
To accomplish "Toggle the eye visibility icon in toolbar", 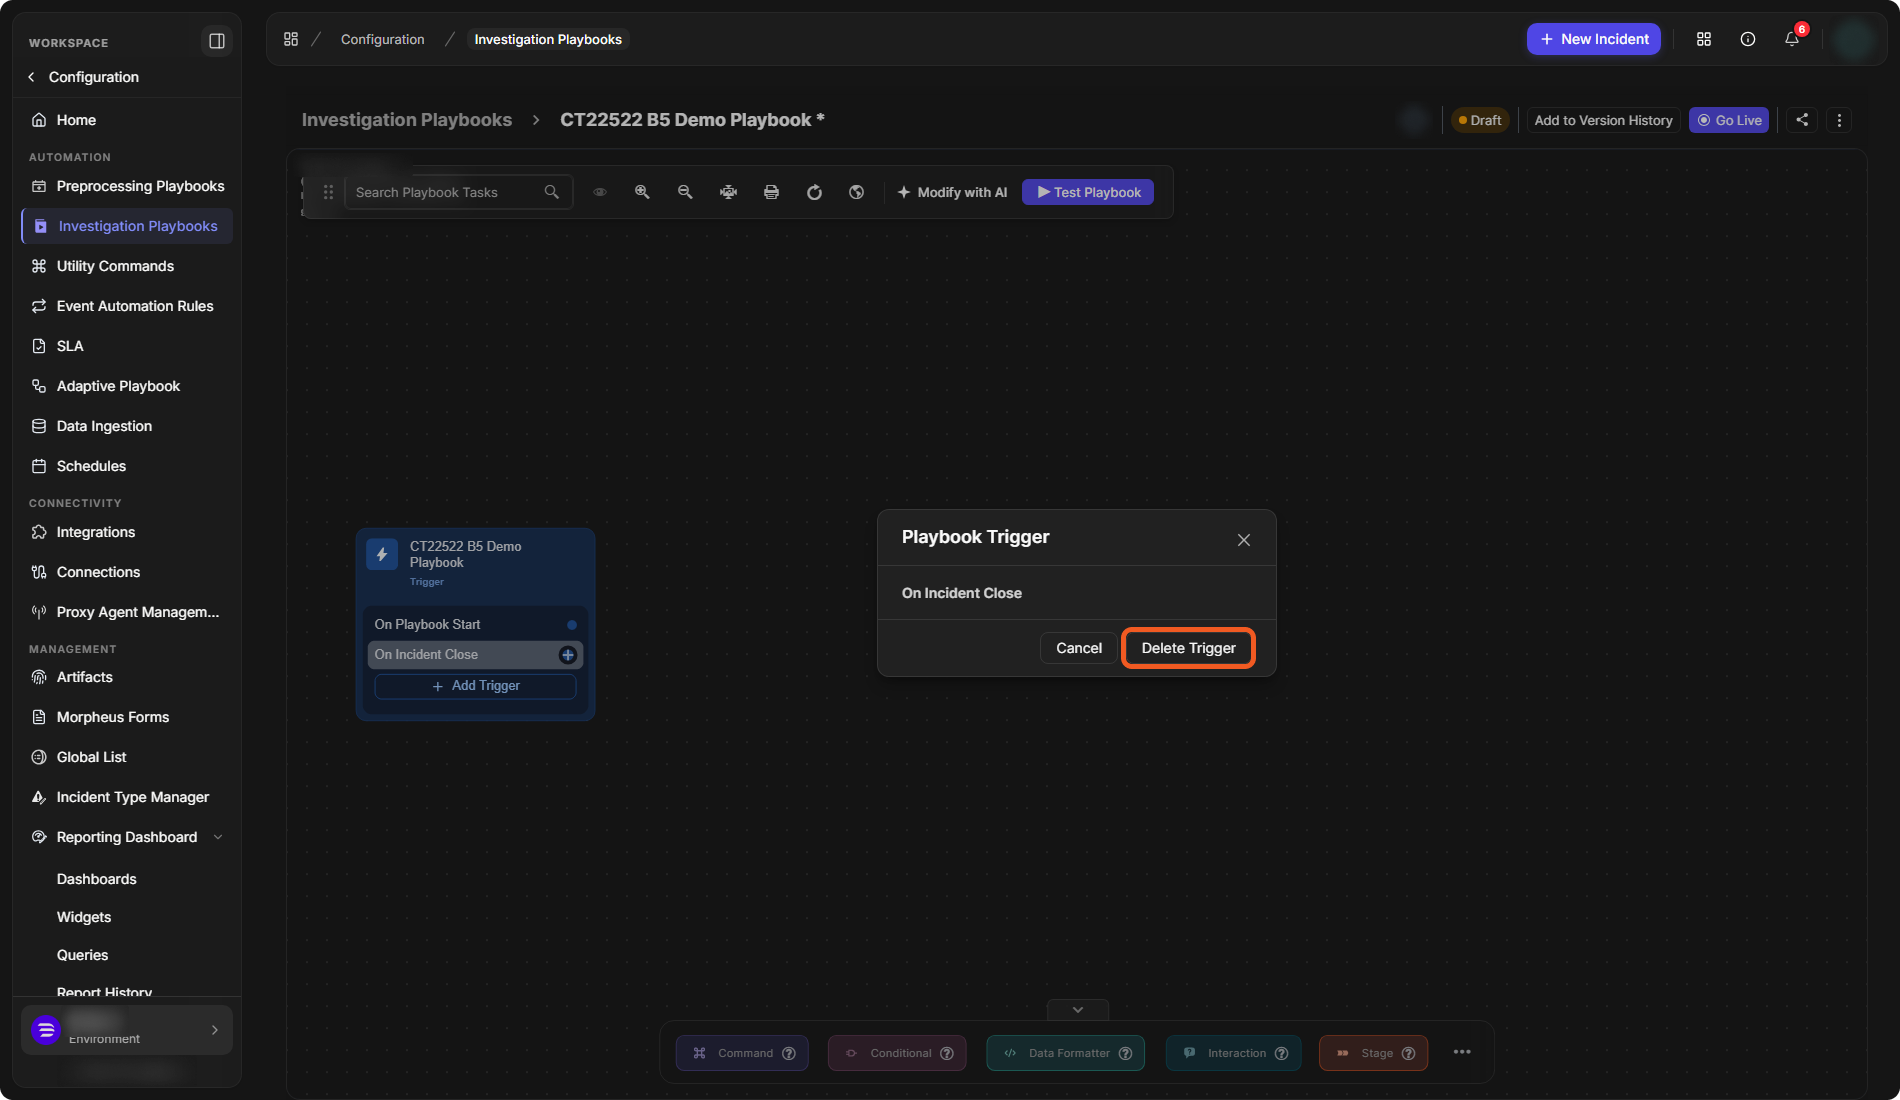I will [600, 192].
